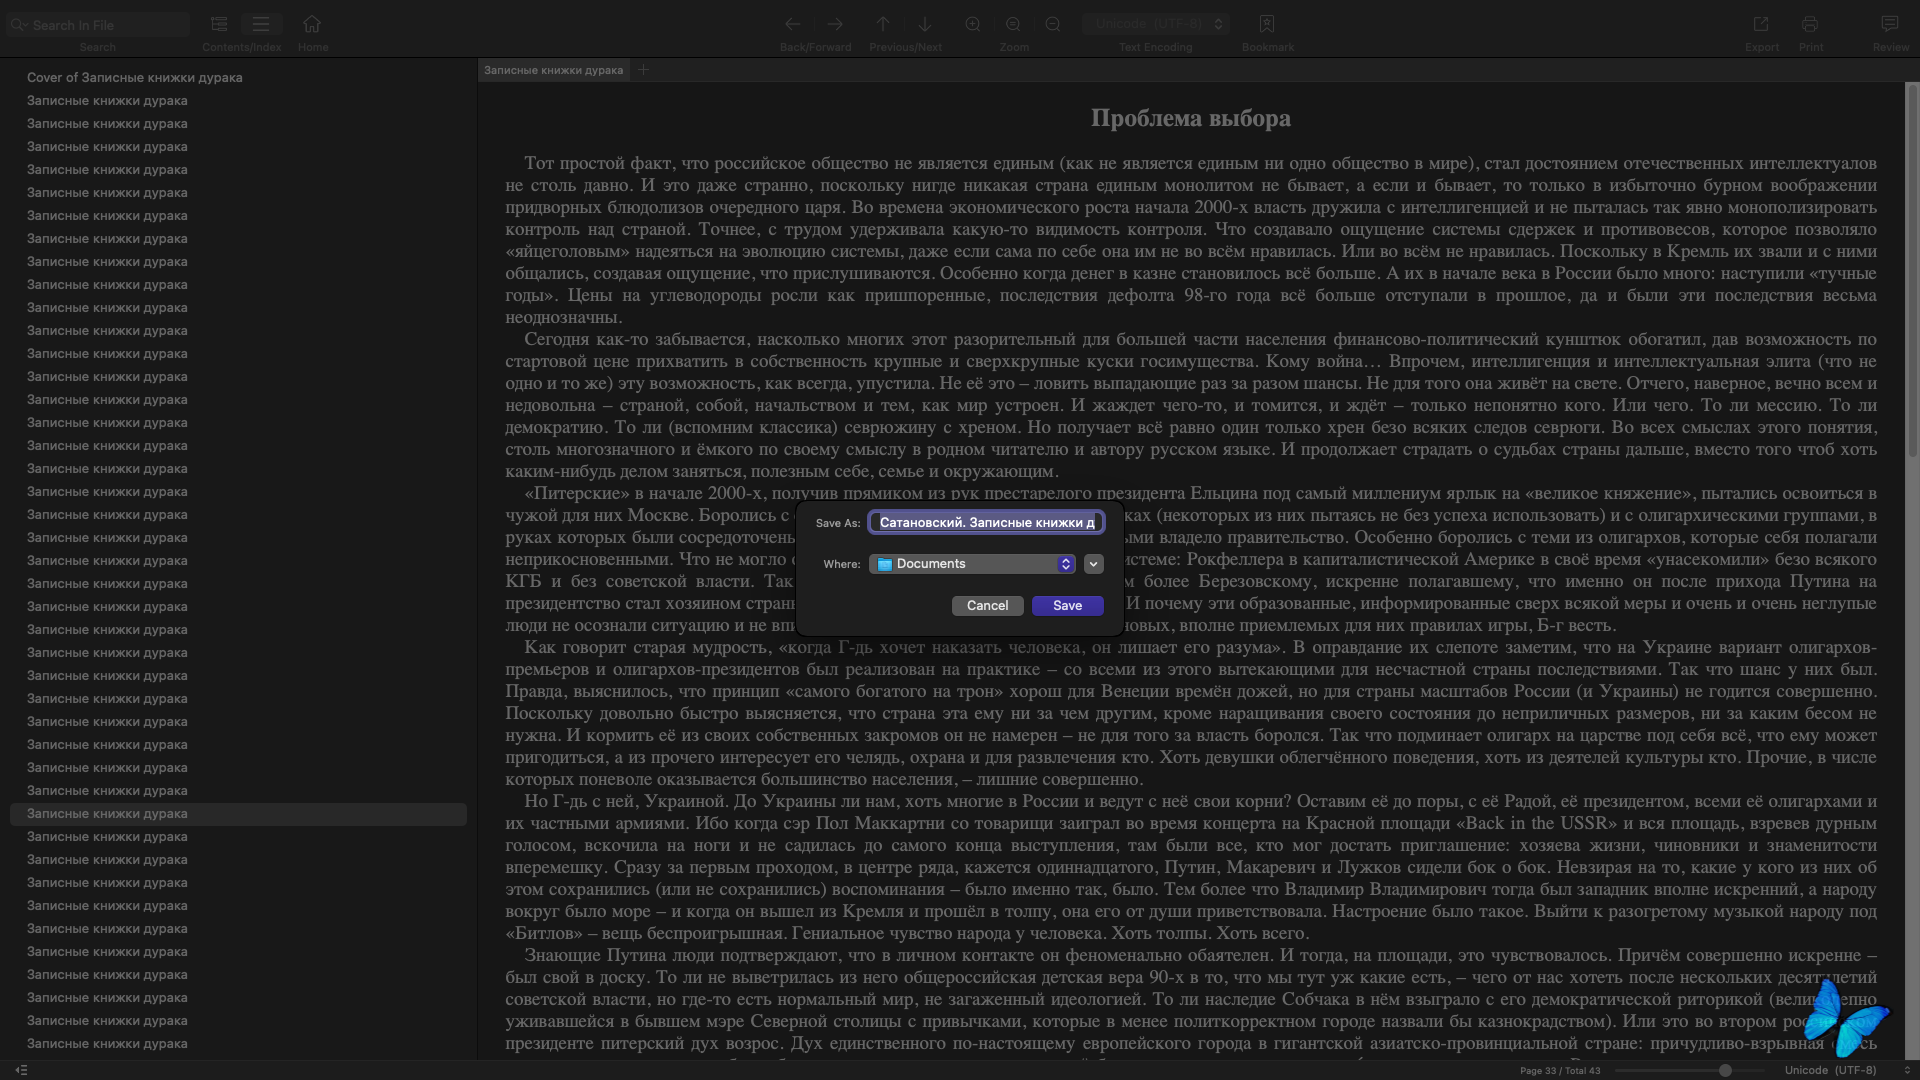Click the Cancel button in dialog

987,606
